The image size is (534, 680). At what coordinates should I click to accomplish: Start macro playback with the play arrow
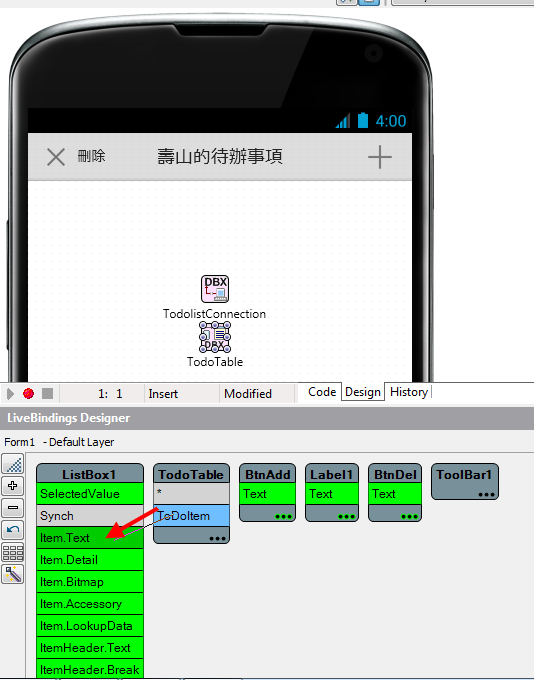pyautogui.click(x=10, y=394)
